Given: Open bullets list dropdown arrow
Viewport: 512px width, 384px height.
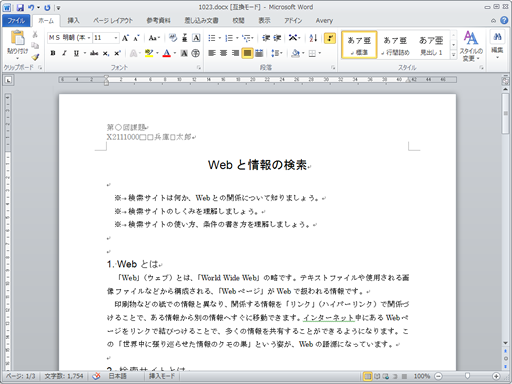Looking at the screenshot, I should point(220,38).
